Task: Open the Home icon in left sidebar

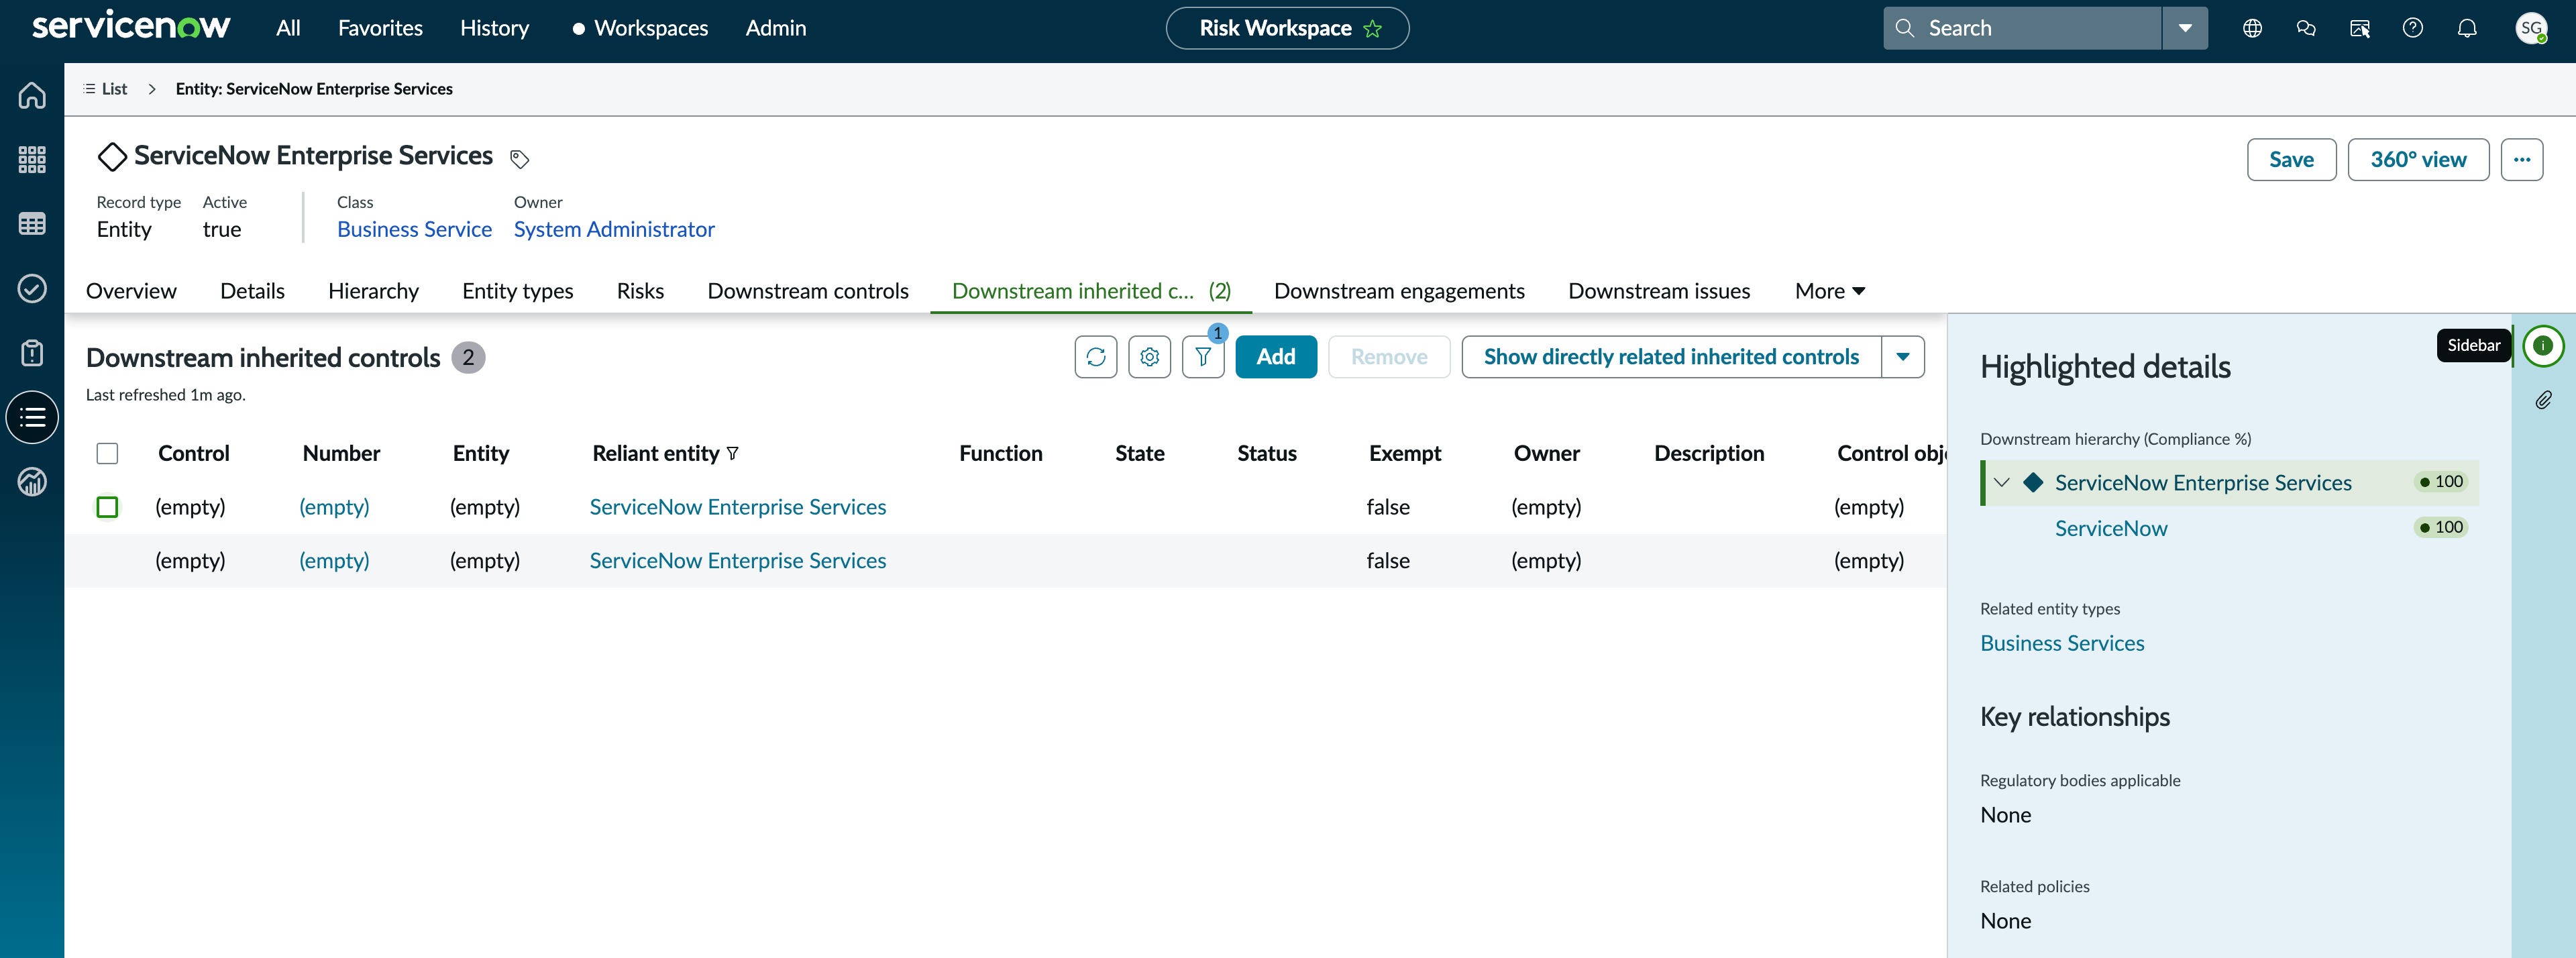Action: [32, 95]
